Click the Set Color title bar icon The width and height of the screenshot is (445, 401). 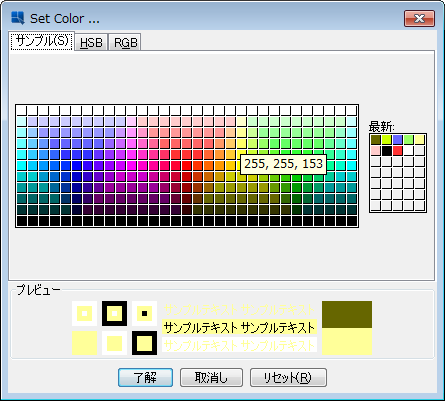[x=18, y=18]
